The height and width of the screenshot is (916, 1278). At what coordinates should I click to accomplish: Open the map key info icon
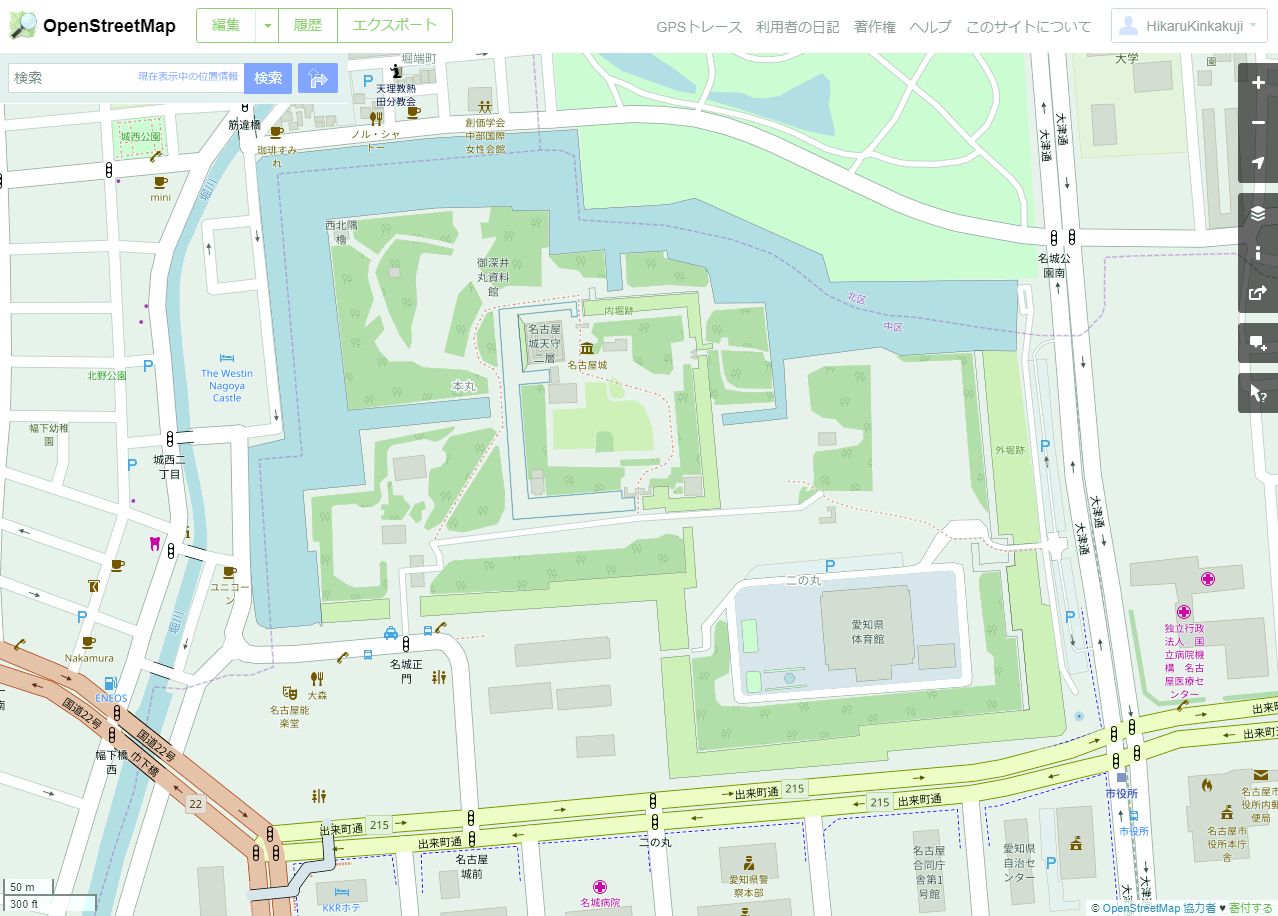1258,253
